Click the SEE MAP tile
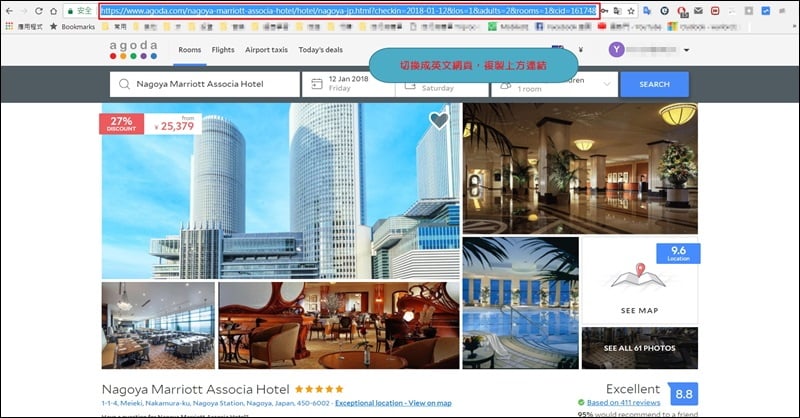Viewport: 800px width, 418px height. (639, 281)
